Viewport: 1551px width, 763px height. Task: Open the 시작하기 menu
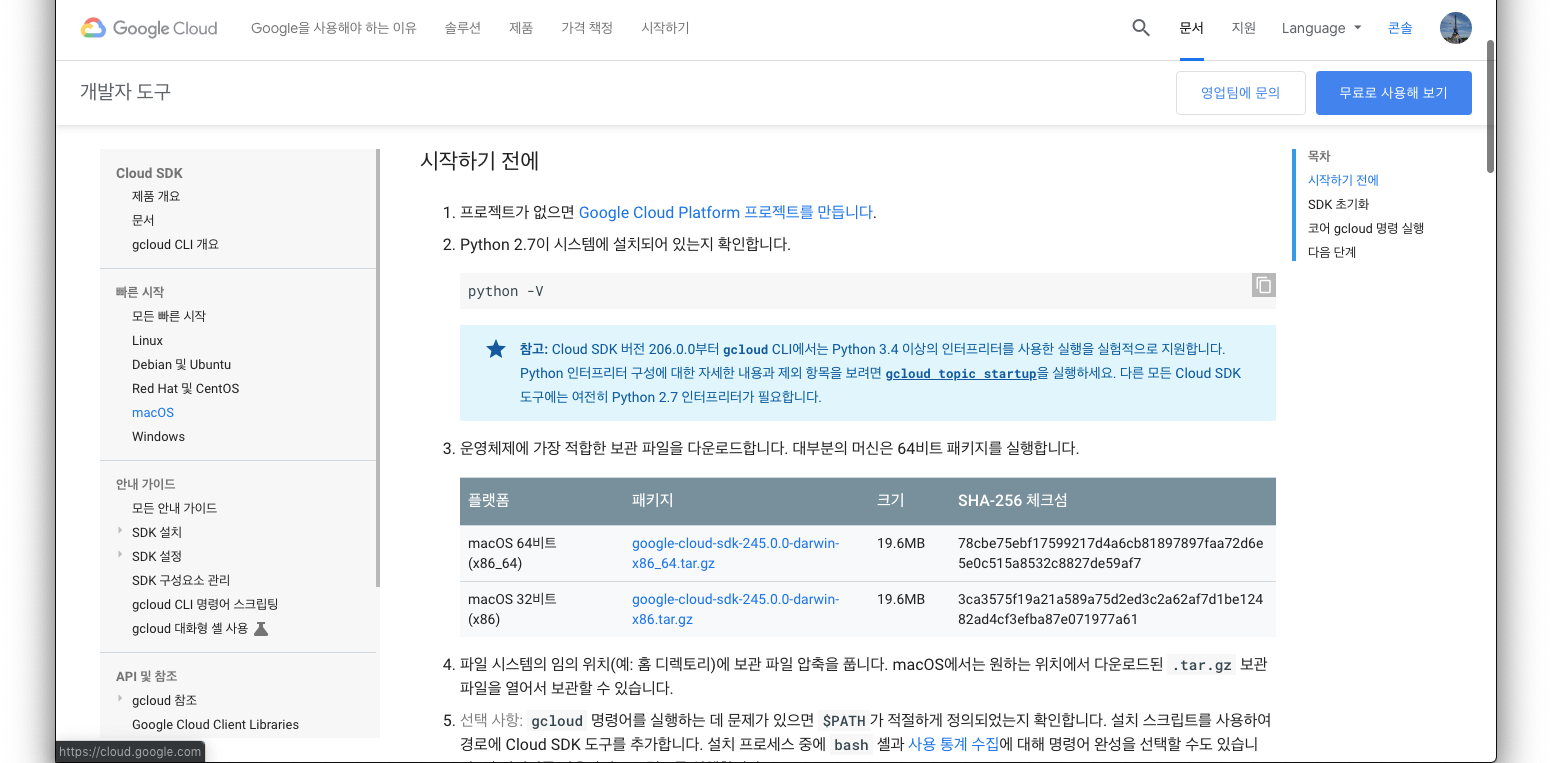665,28
